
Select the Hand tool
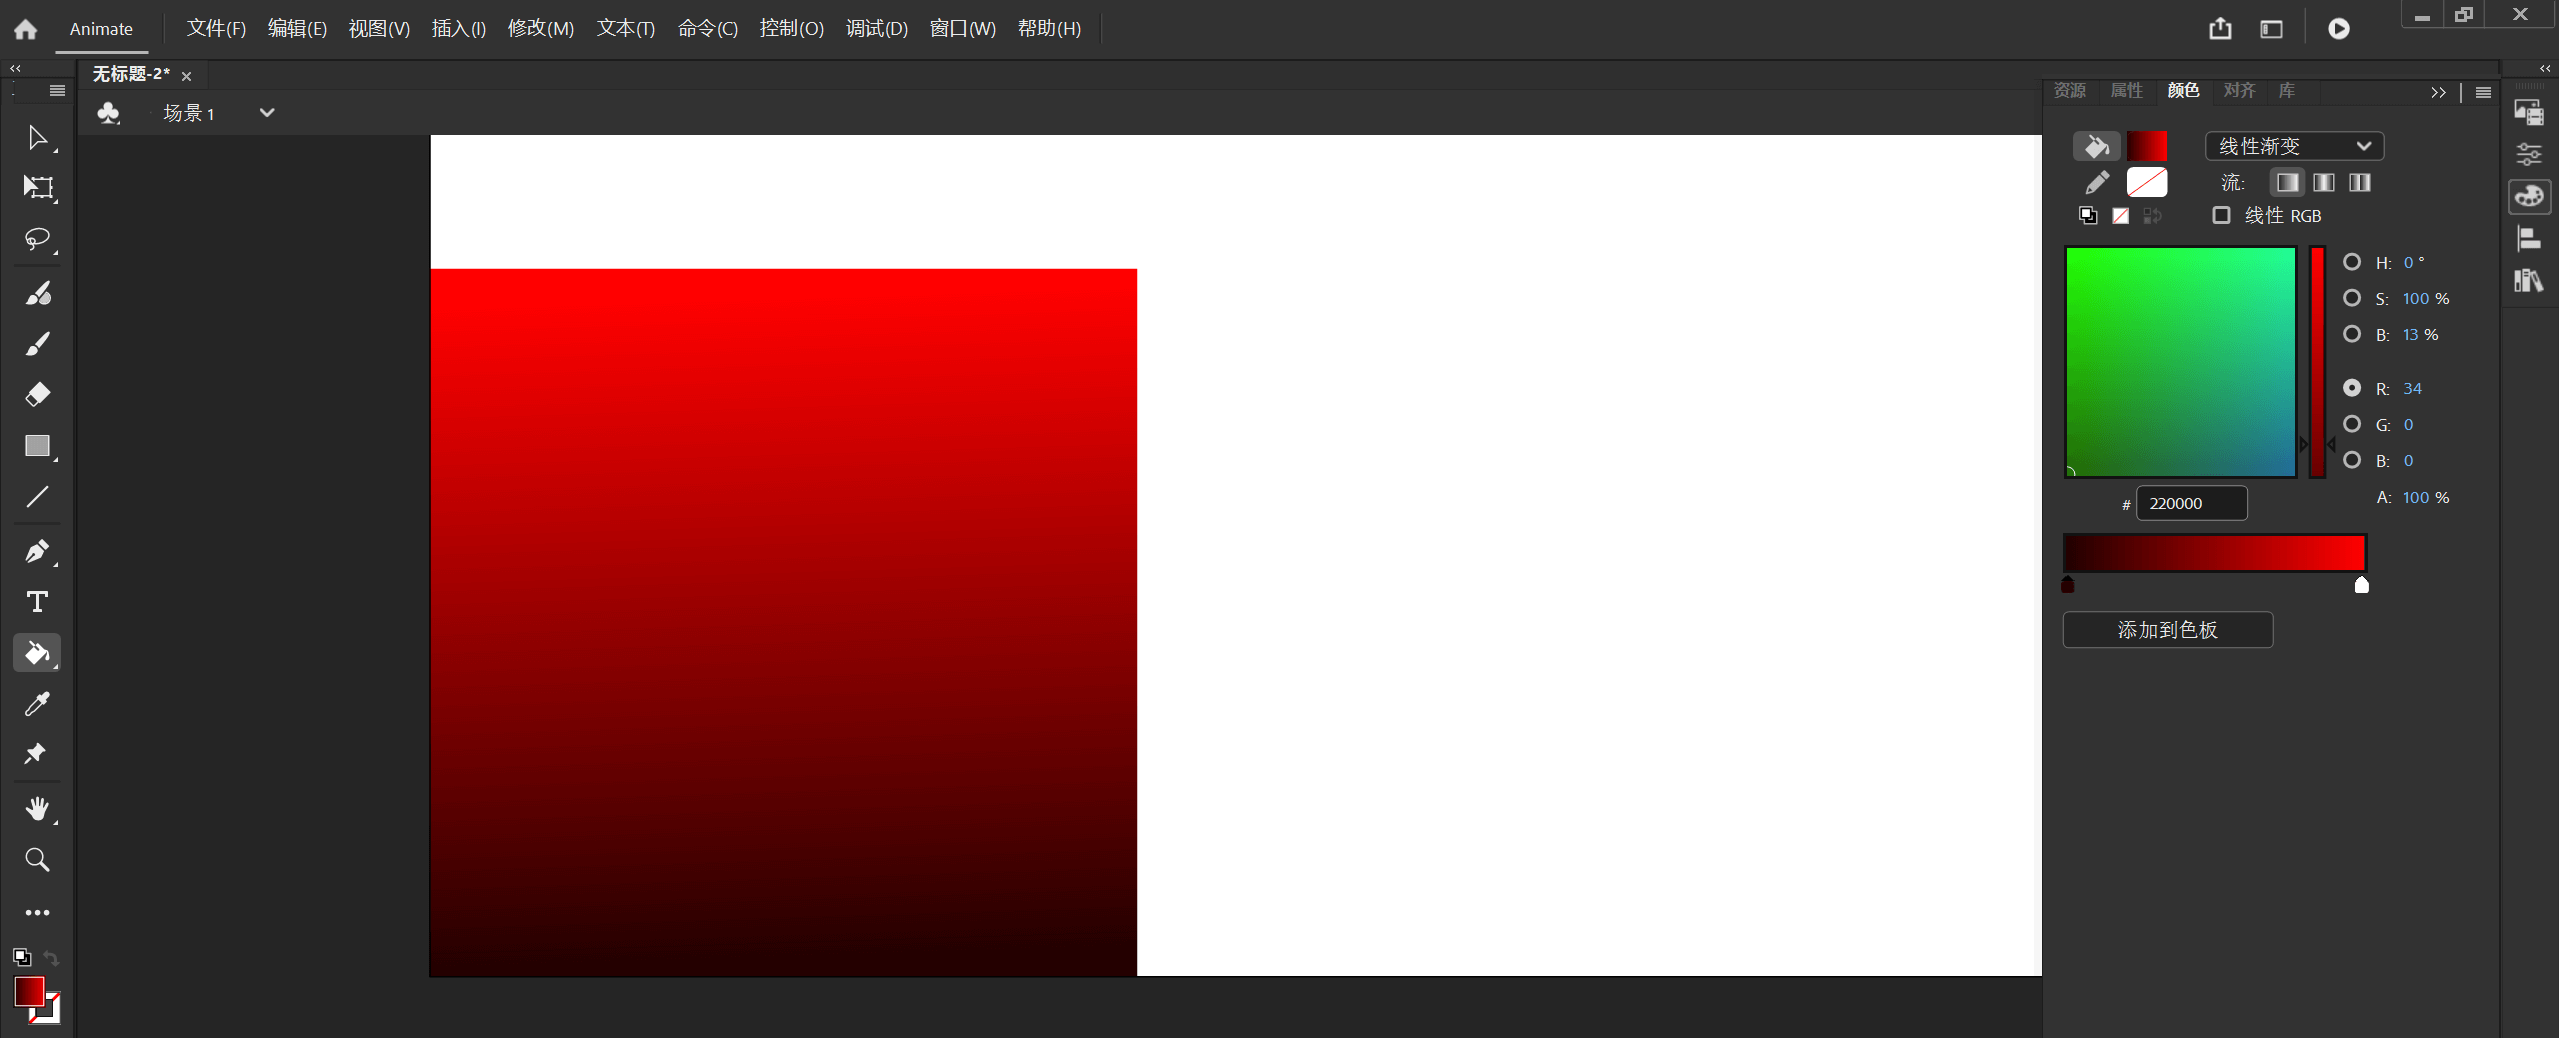37,808
